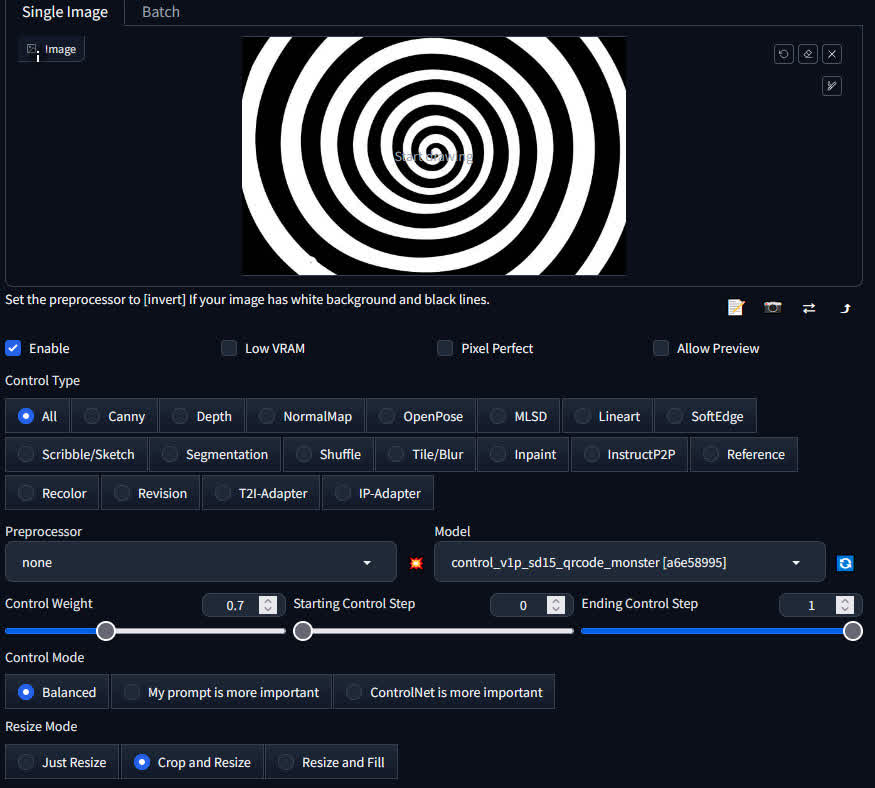Click the swap arrows mirror webcam icon
The height and width of the screenshot is (788, 875).
[x=809, y=308]
